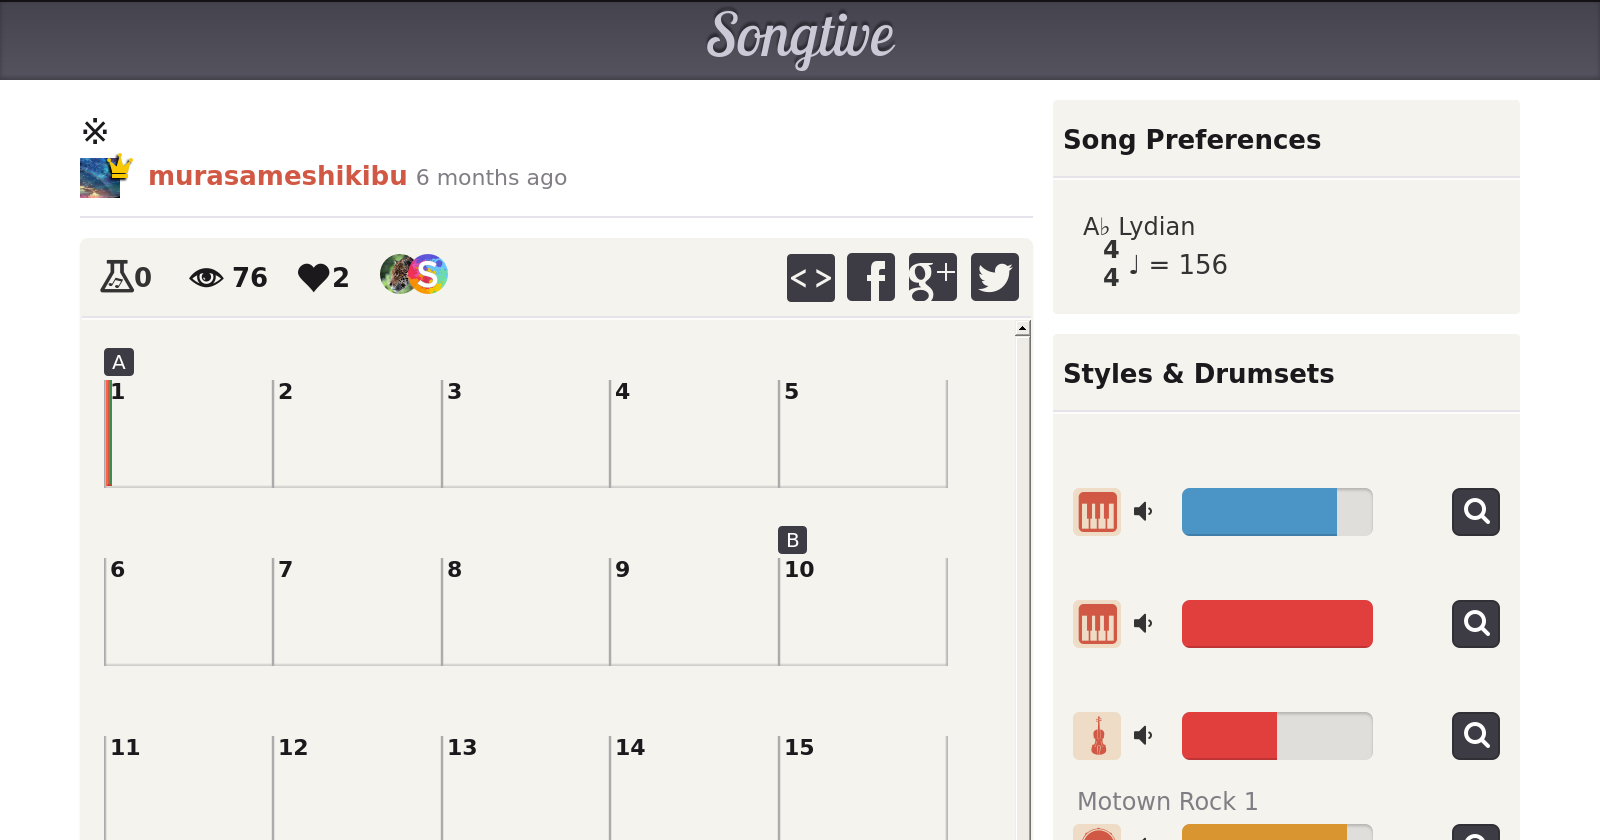
Task: Jump to section A marker
Action: tap(119, 362)
